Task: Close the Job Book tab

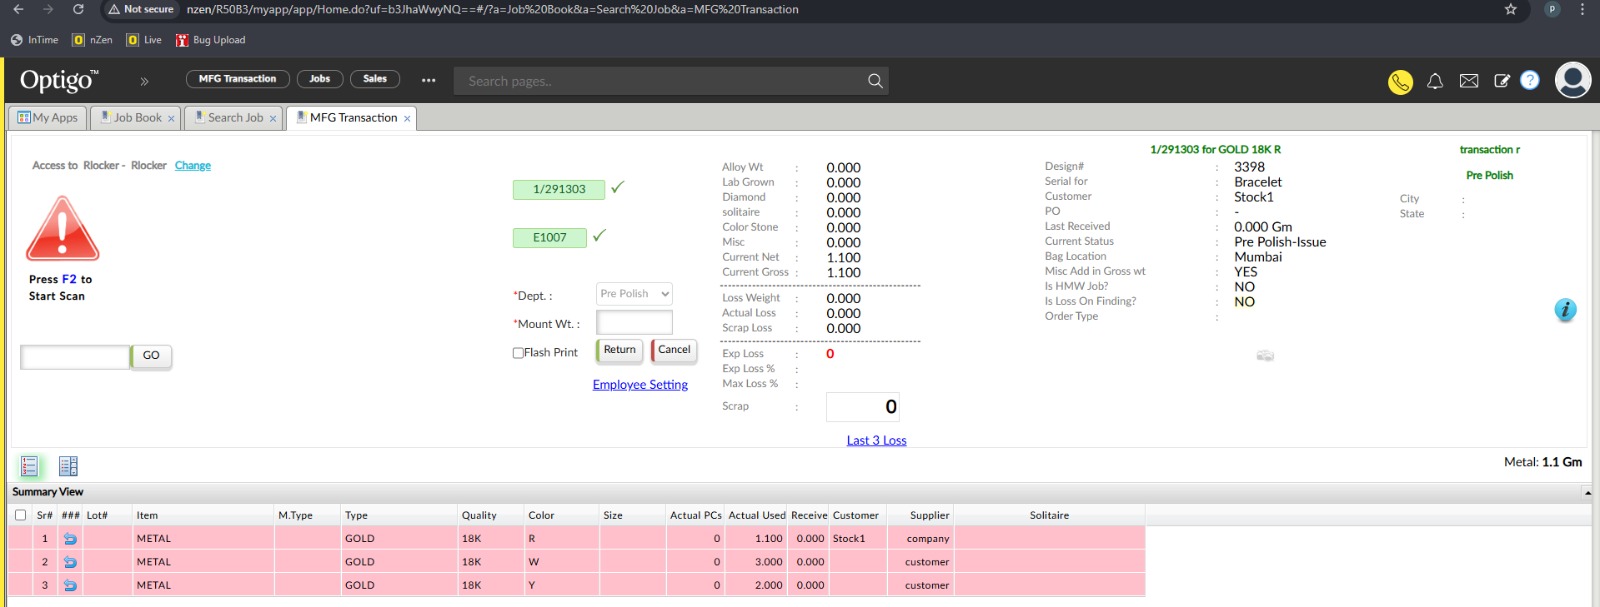Action: [x=171, y=119]
